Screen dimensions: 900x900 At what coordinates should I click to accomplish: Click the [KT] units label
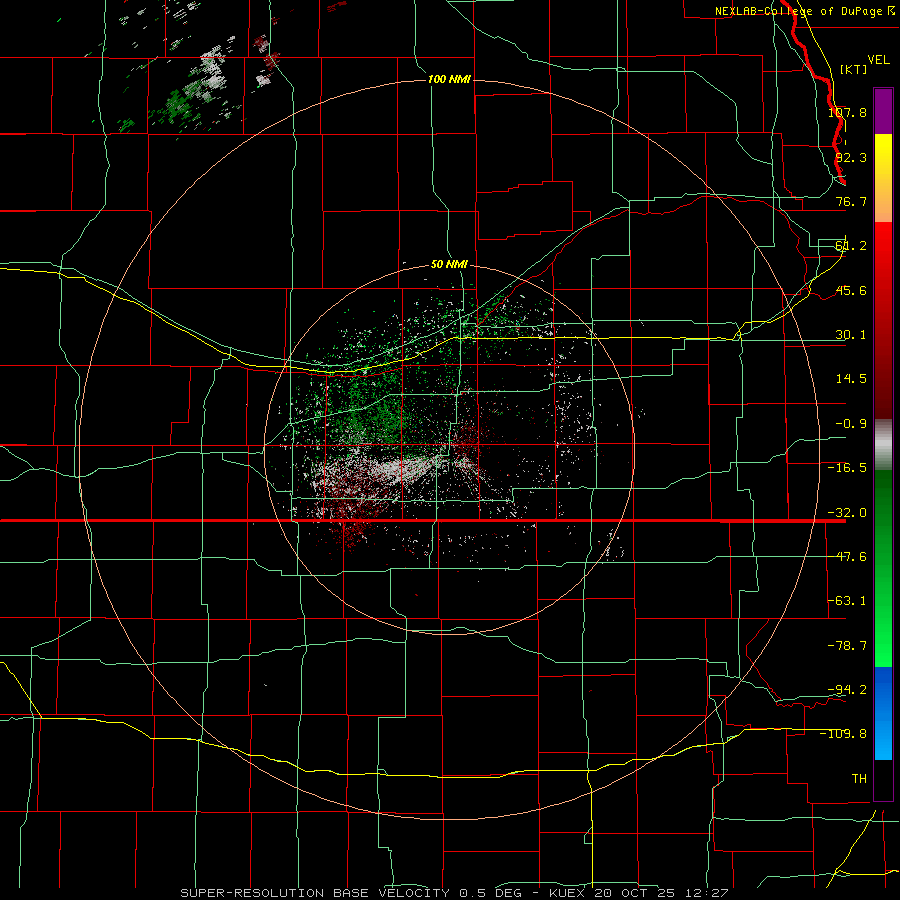853,69
